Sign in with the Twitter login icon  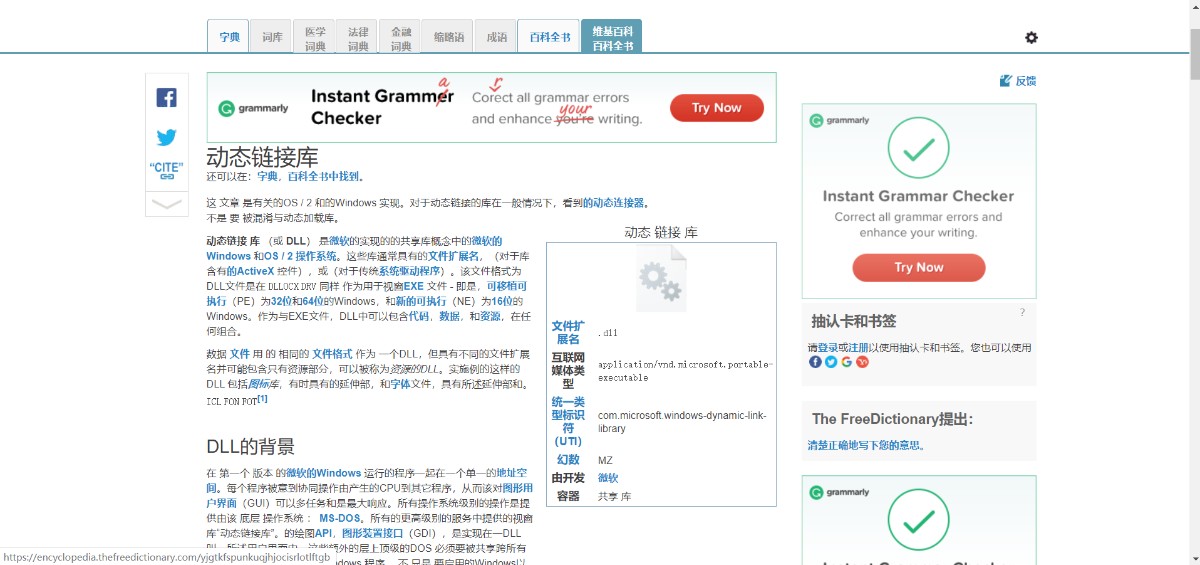[831, 362]
